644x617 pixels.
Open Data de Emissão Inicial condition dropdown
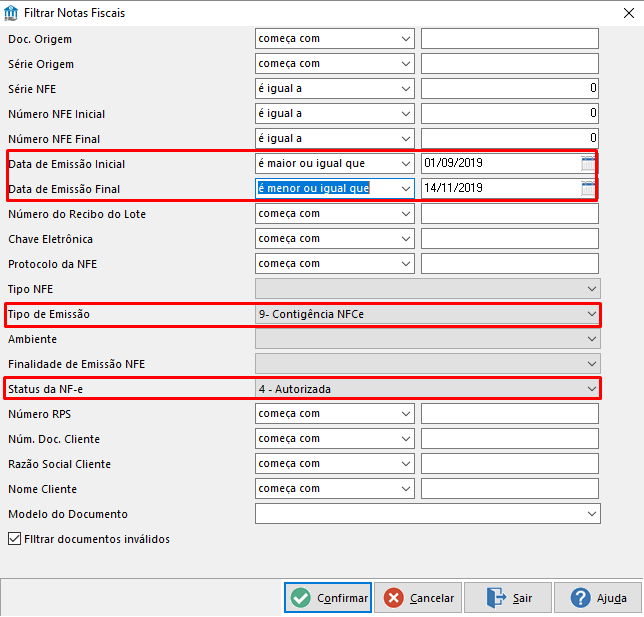(335, 163)
